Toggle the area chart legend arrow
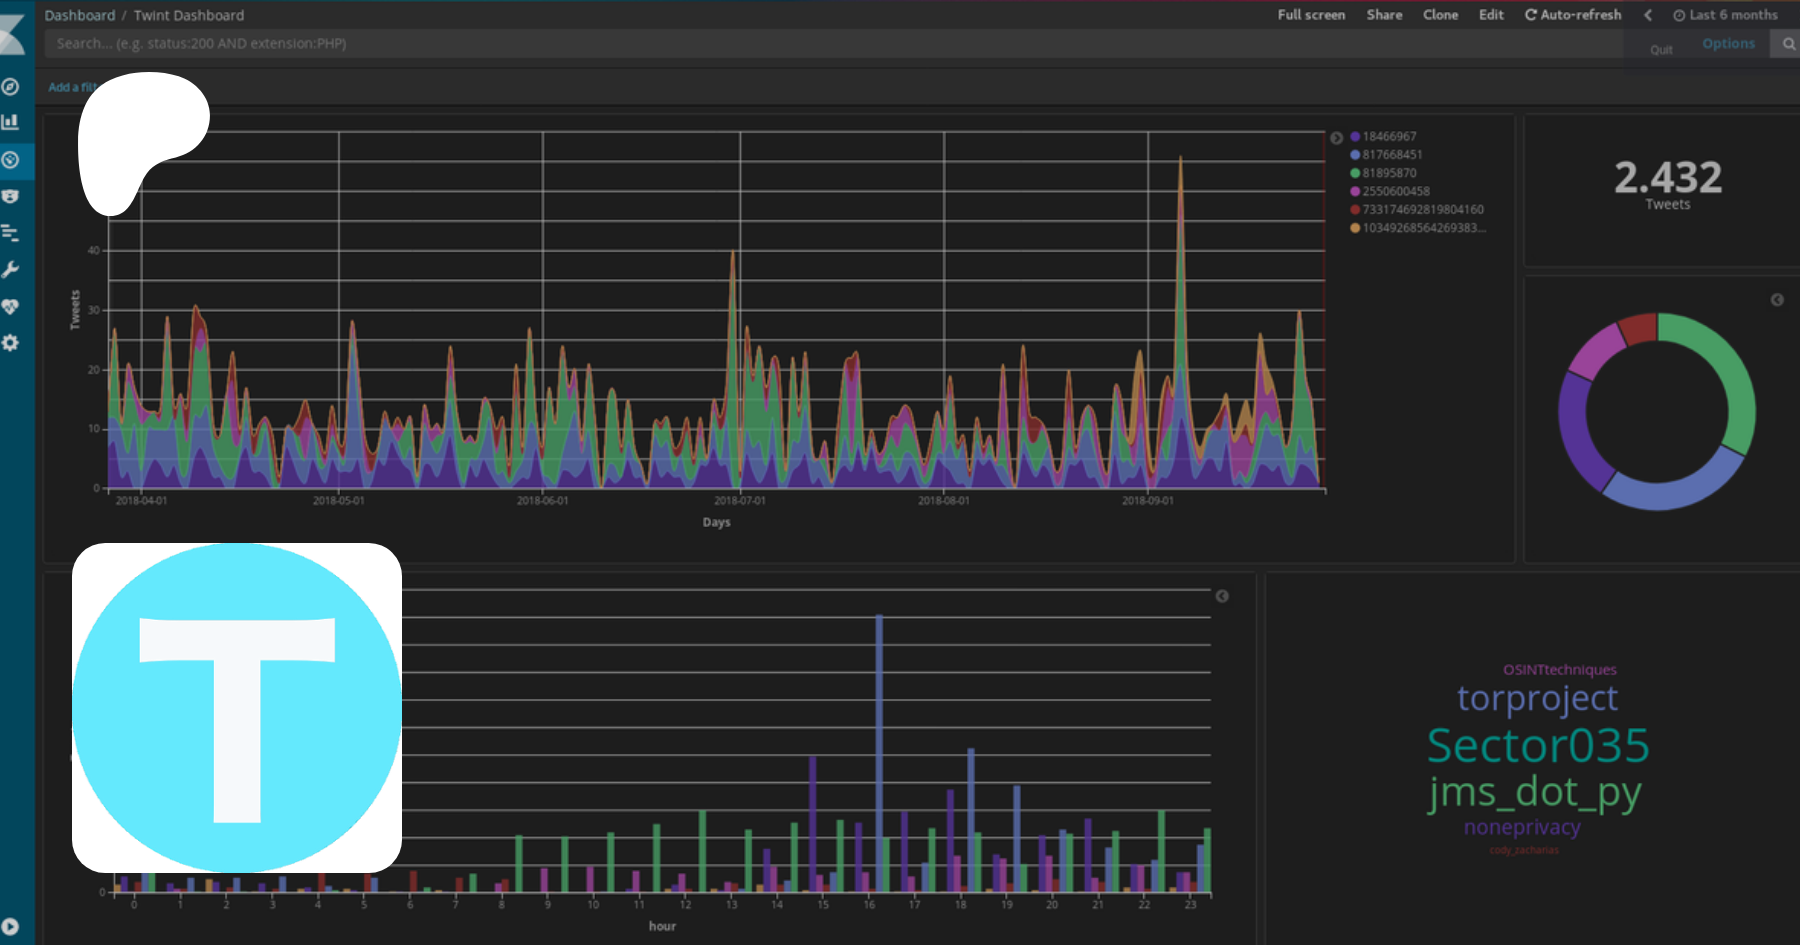This screenshot has width=1800, height=945. pos(1336,138)
